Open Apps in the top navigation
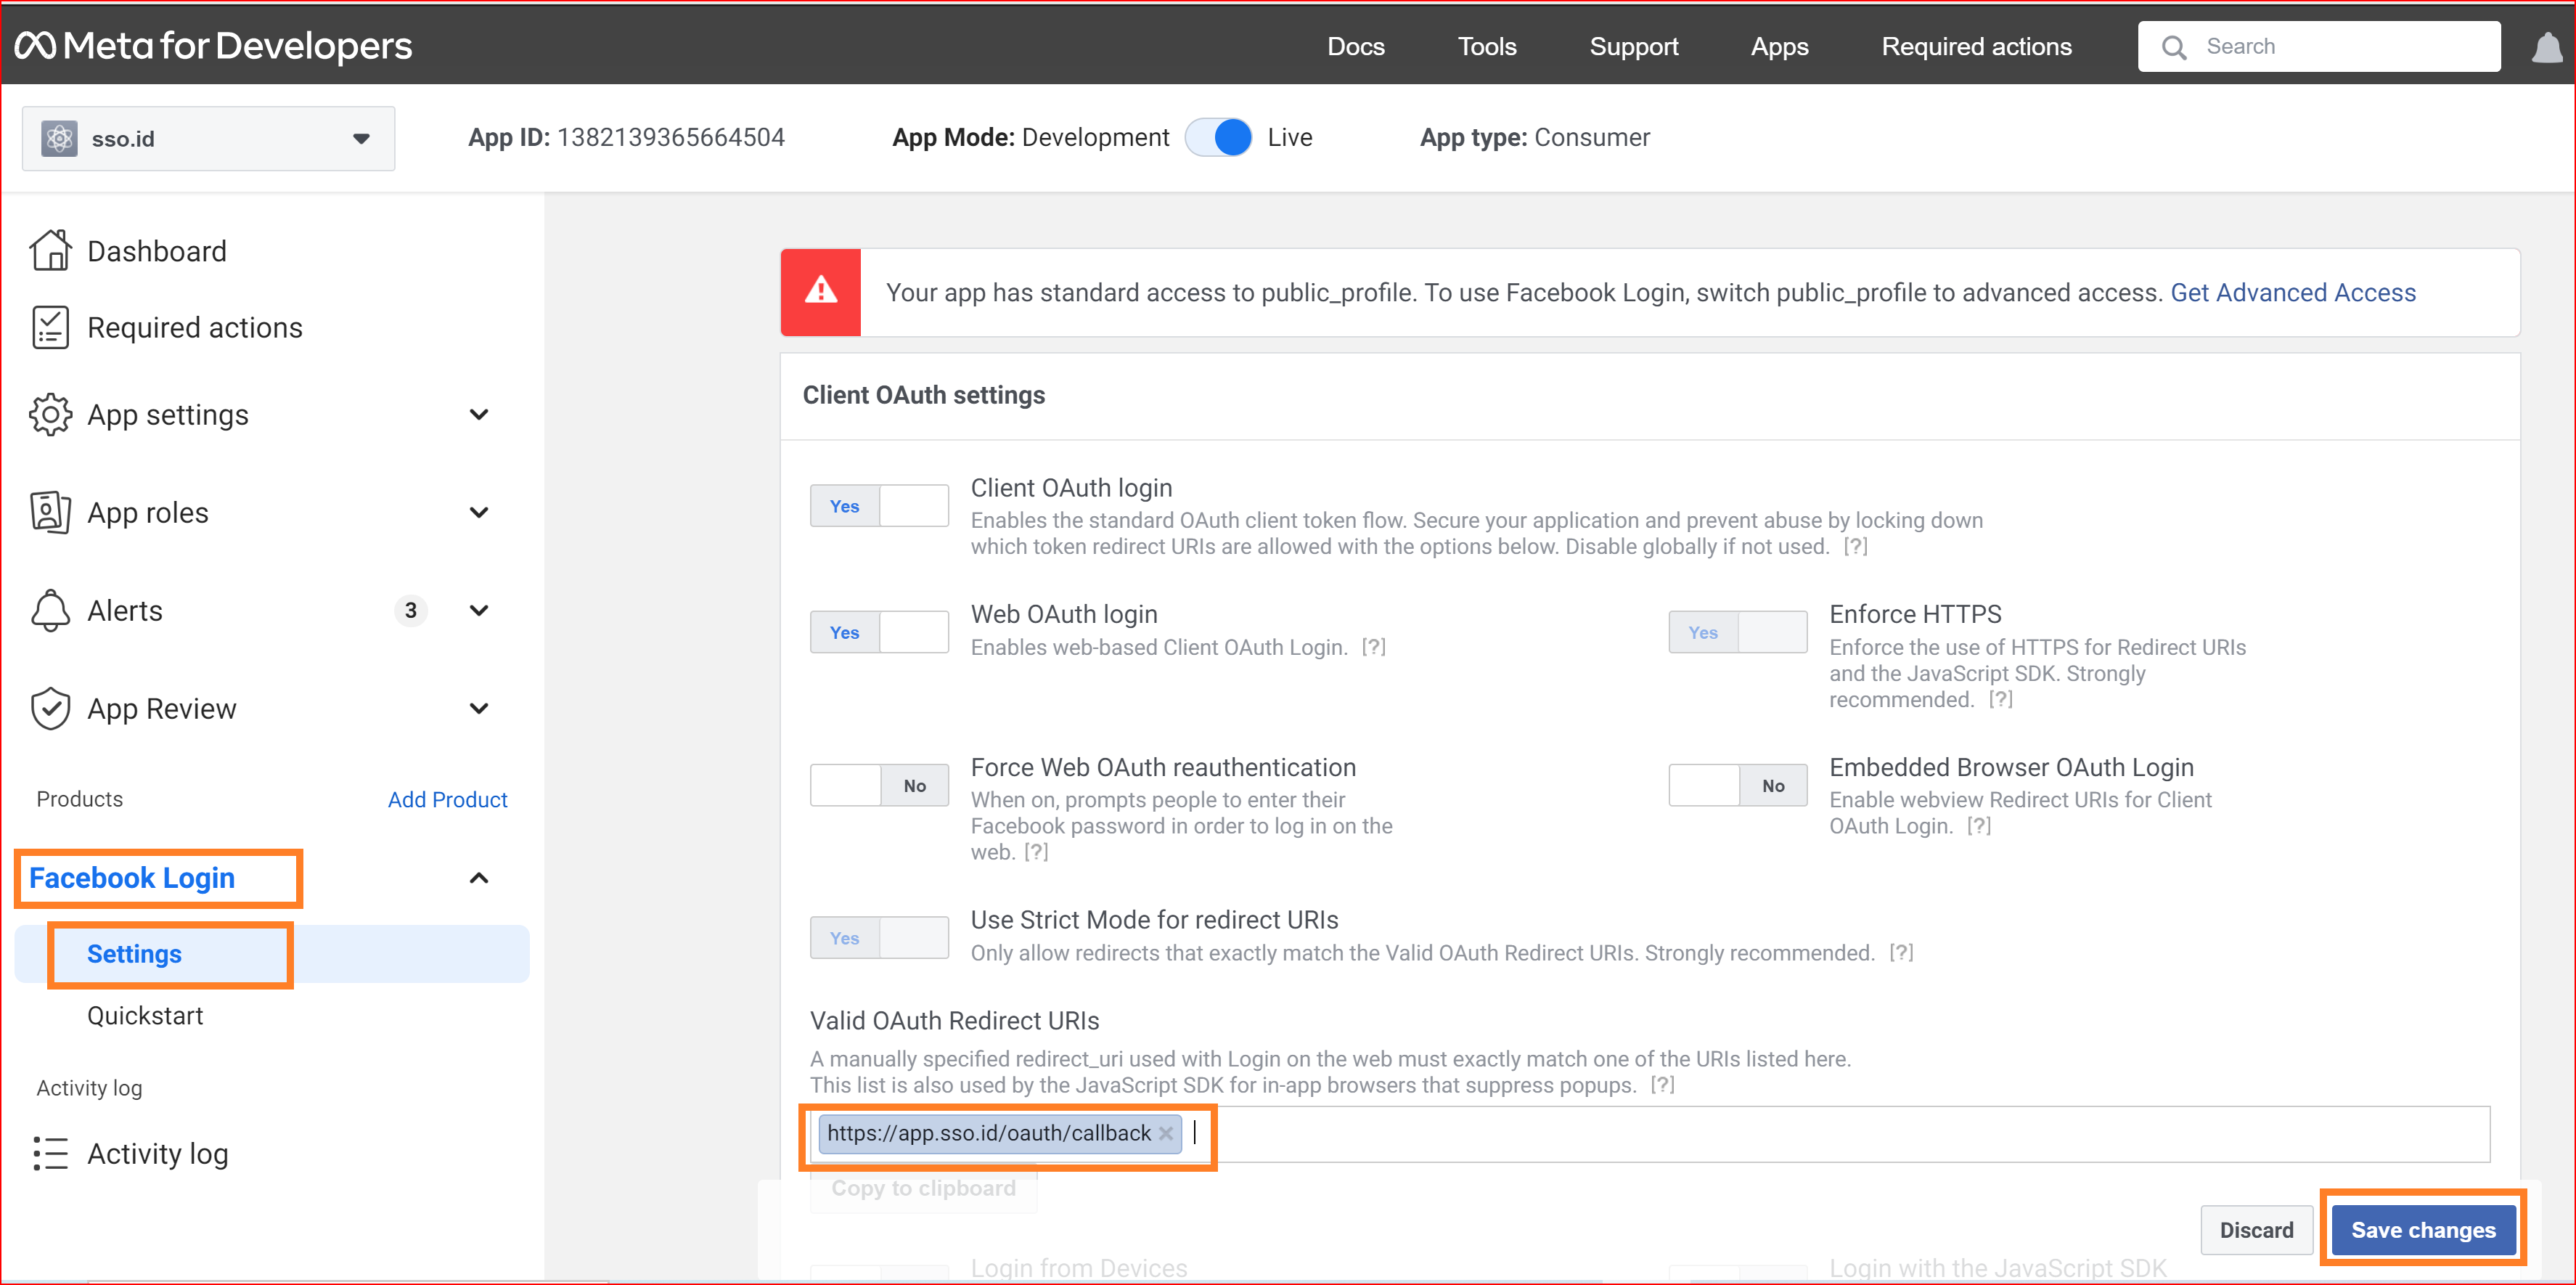Image resolution: width=2576 pixels, height=1285 pixels. 1779,47
